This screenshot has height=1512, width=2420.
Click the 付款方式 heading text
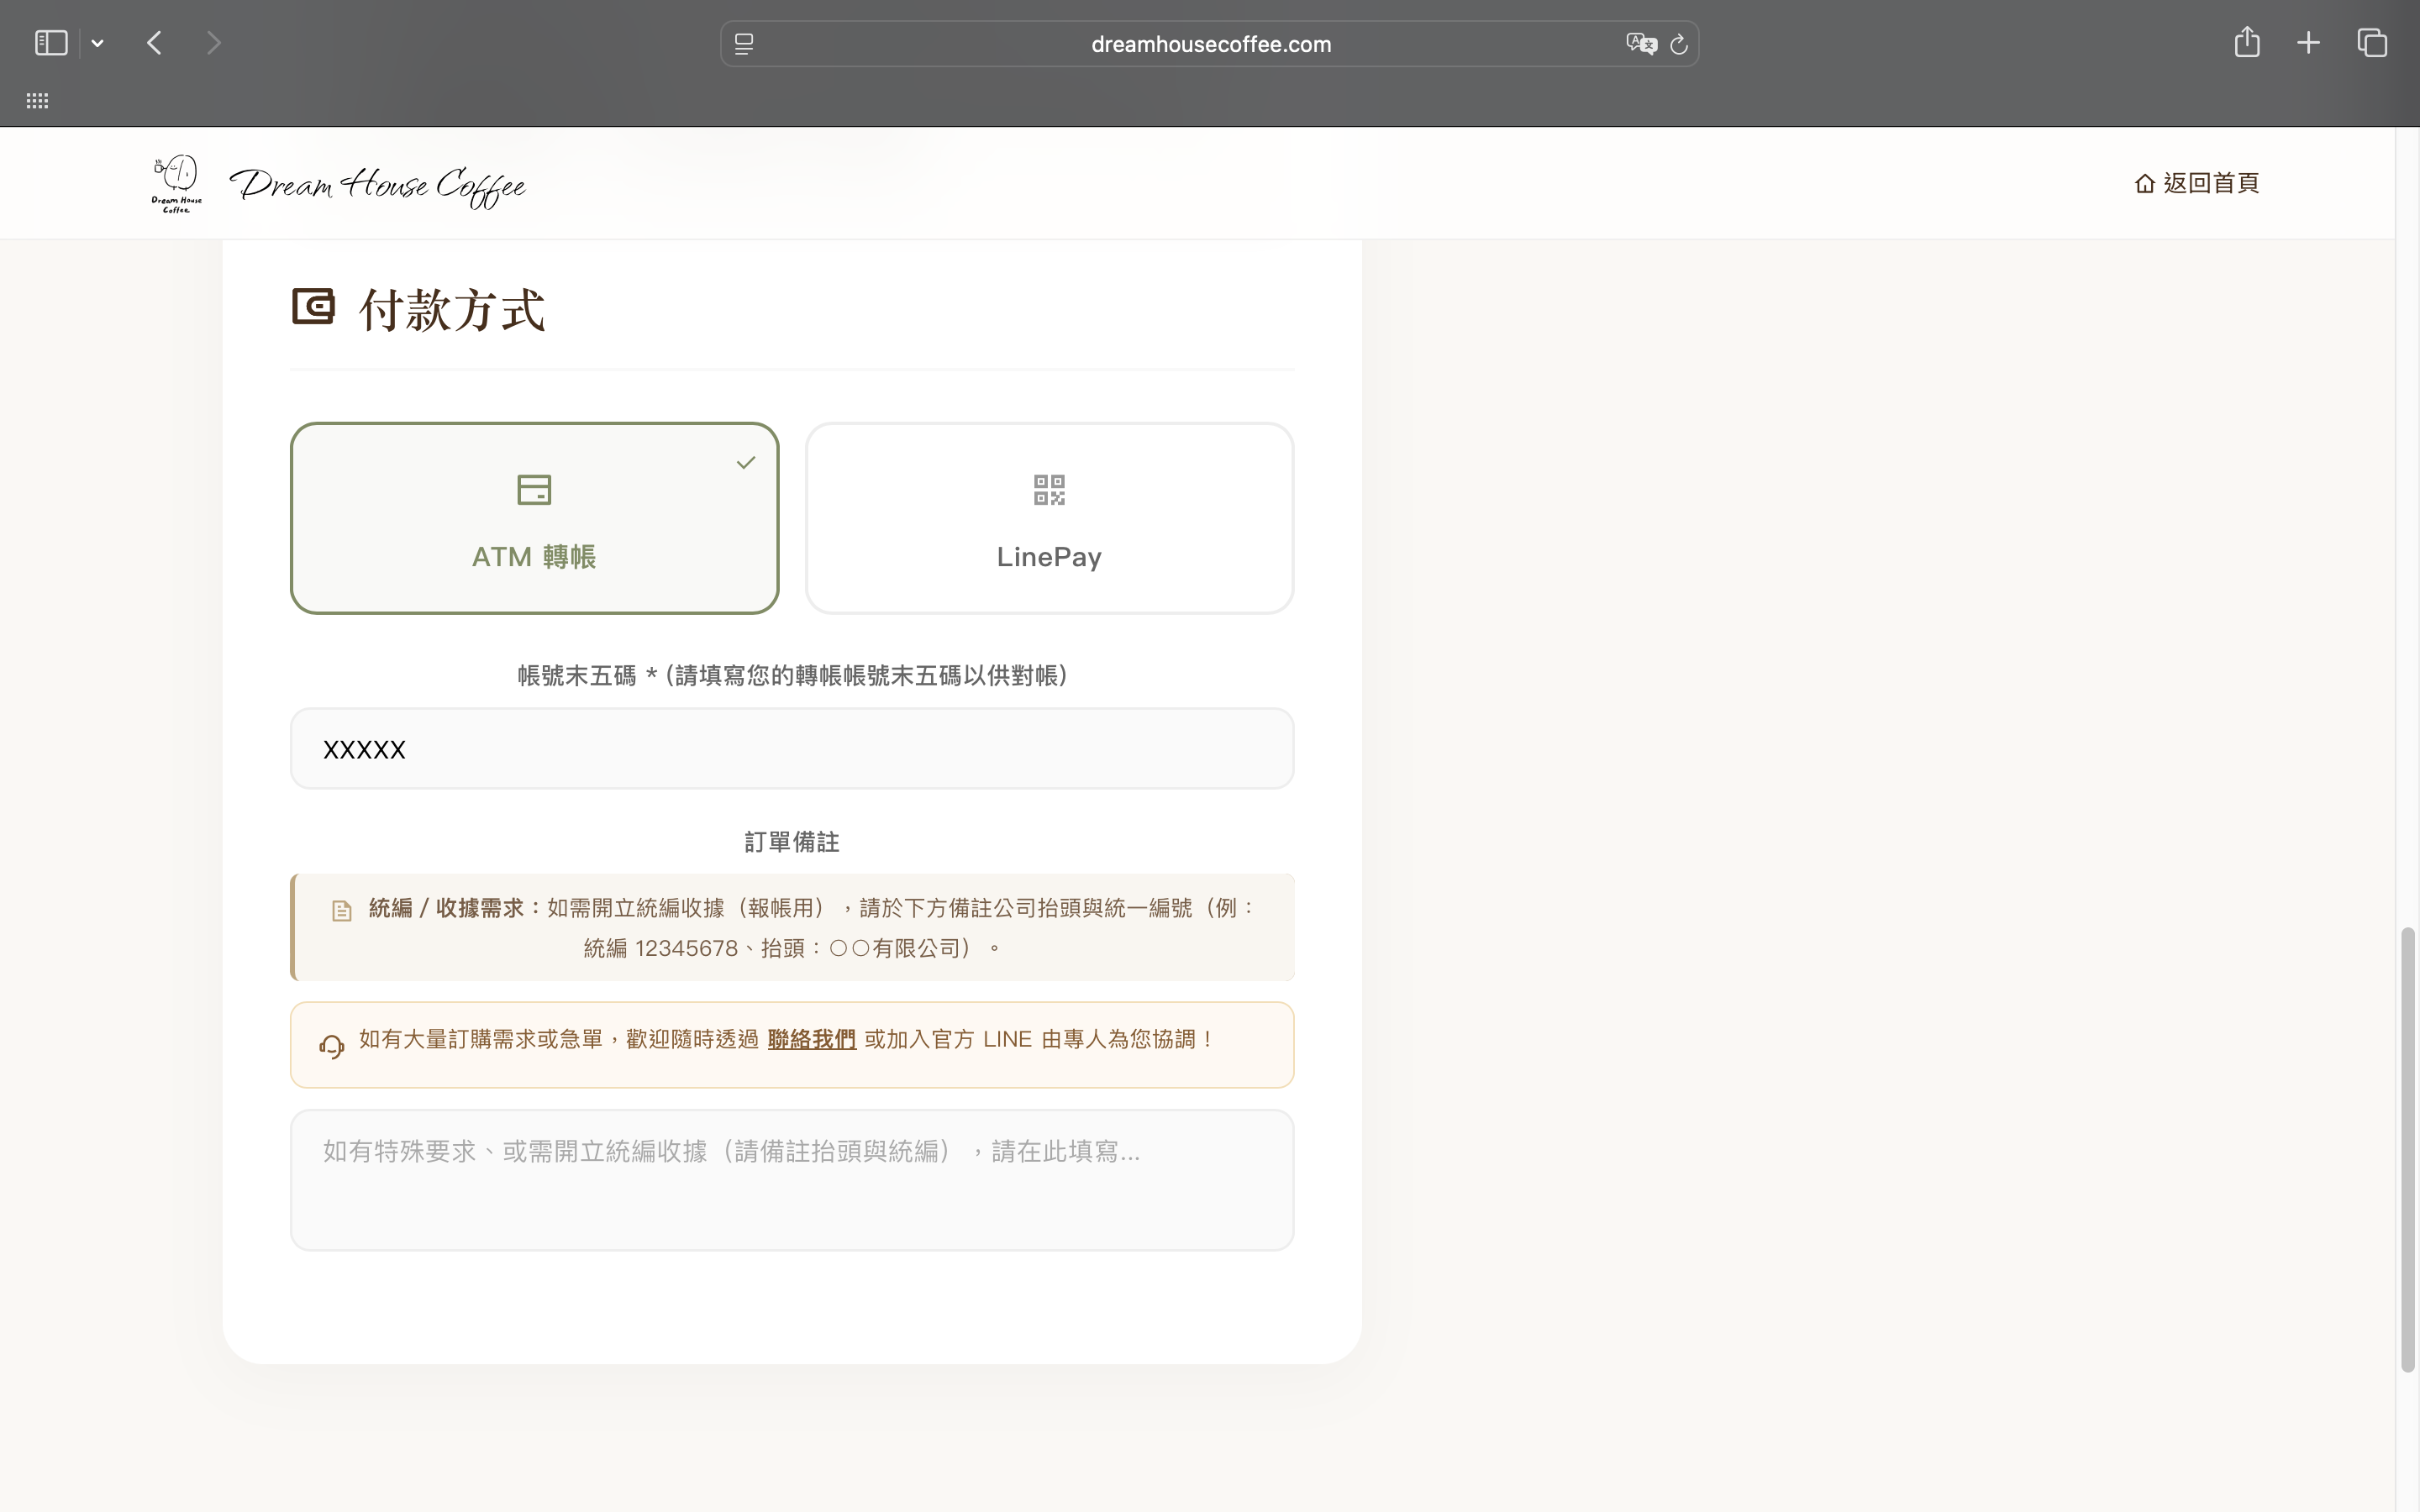[x=452, y=310]
